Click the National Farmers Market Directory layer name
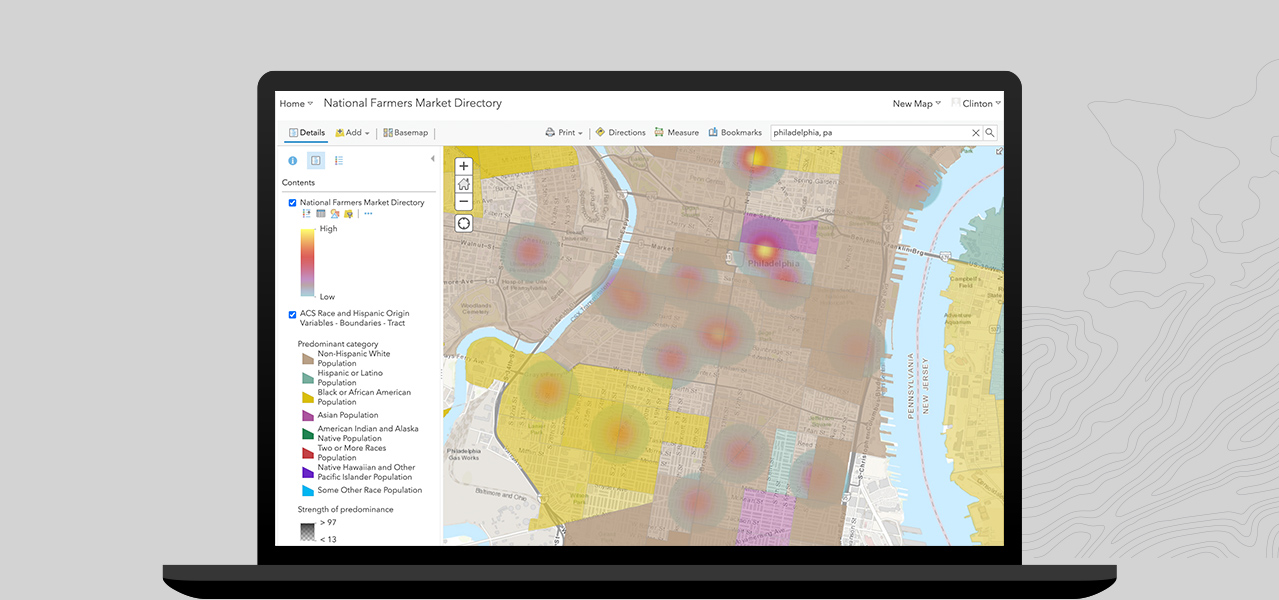This screenshot has width=1279, height=600. tap(362, 203)
